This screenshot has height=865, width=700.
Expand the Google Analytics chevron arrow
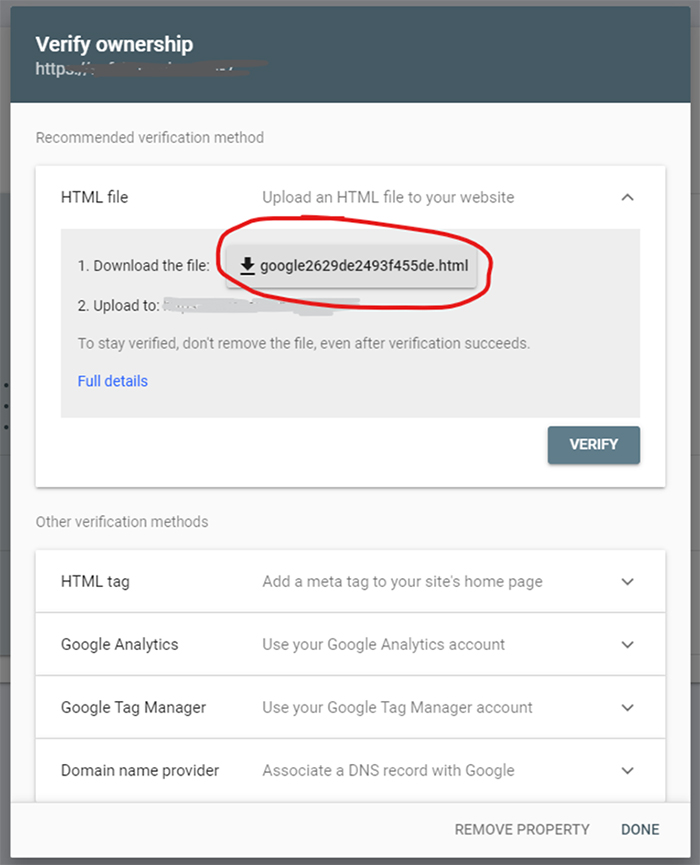(627, 644)
